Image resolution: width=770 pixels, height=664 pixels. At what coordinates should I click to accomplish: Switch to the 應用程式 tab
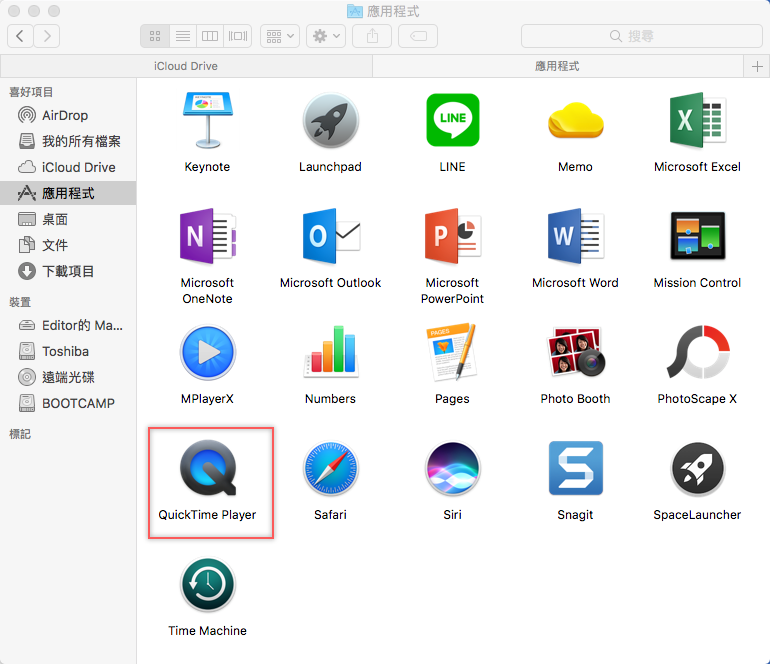pyautogui.click(x=557, y=66)
